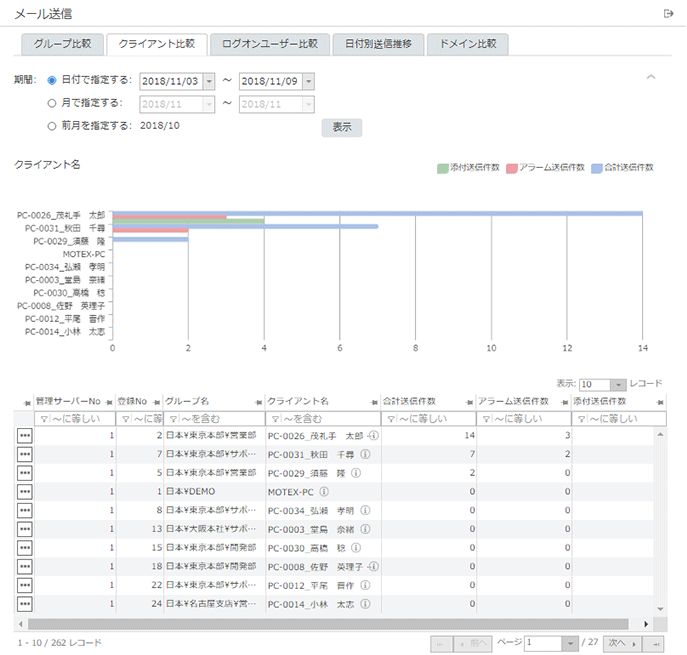The height and width of the screenshot is (655, 687).
Task: Open the ドメイン比較 tab
Action: (468, 44)
